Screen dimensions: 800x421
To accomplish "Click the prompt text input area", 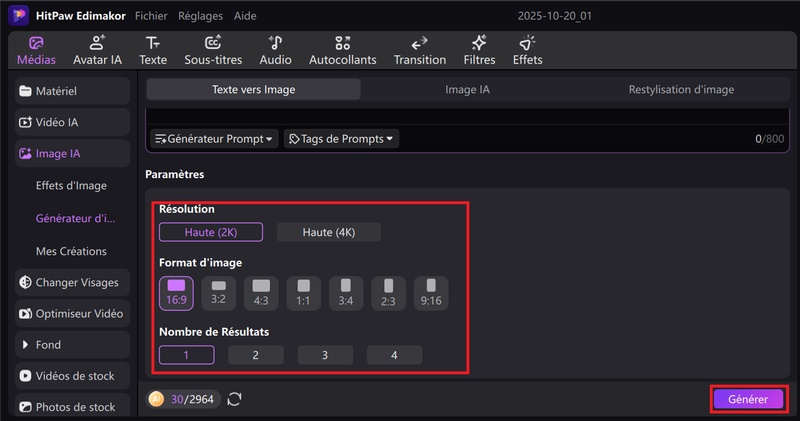I will [x=460, y=115].
